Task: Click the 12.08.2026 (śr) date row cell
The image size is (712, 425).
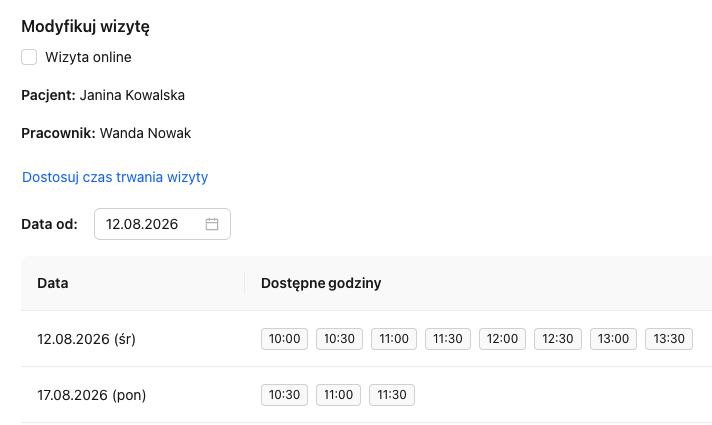Action: pos(86,339)
